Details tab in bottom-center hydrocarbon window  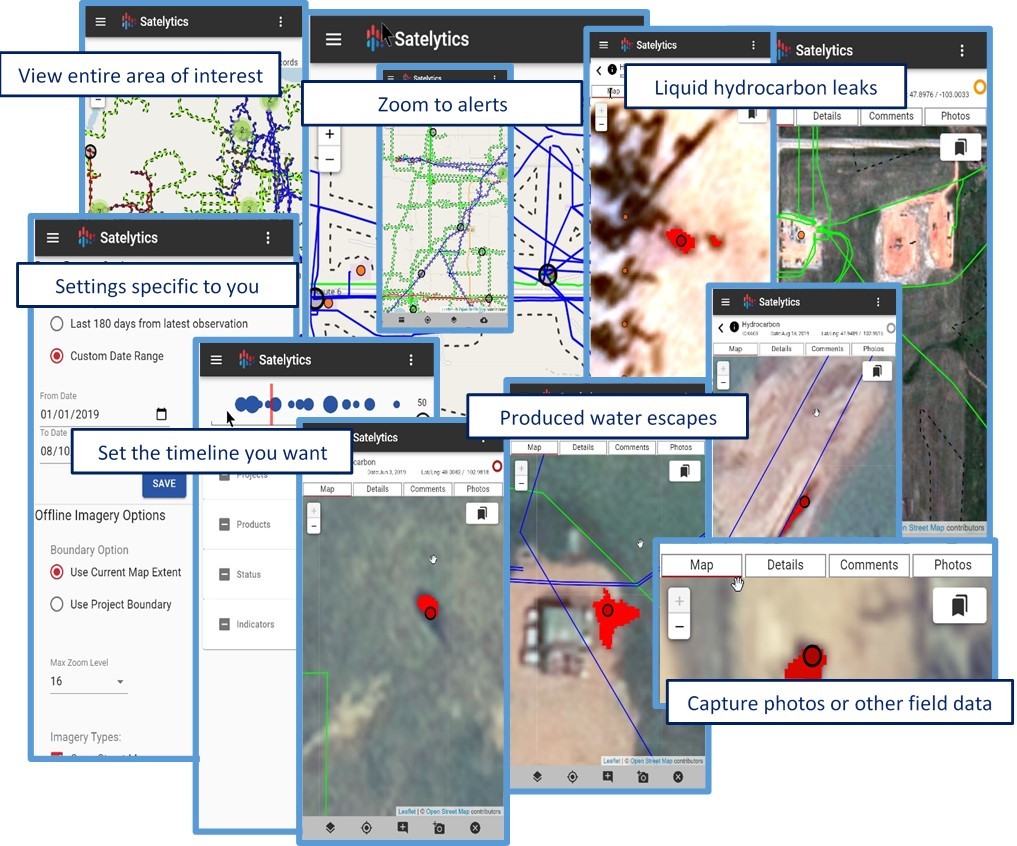377,489
